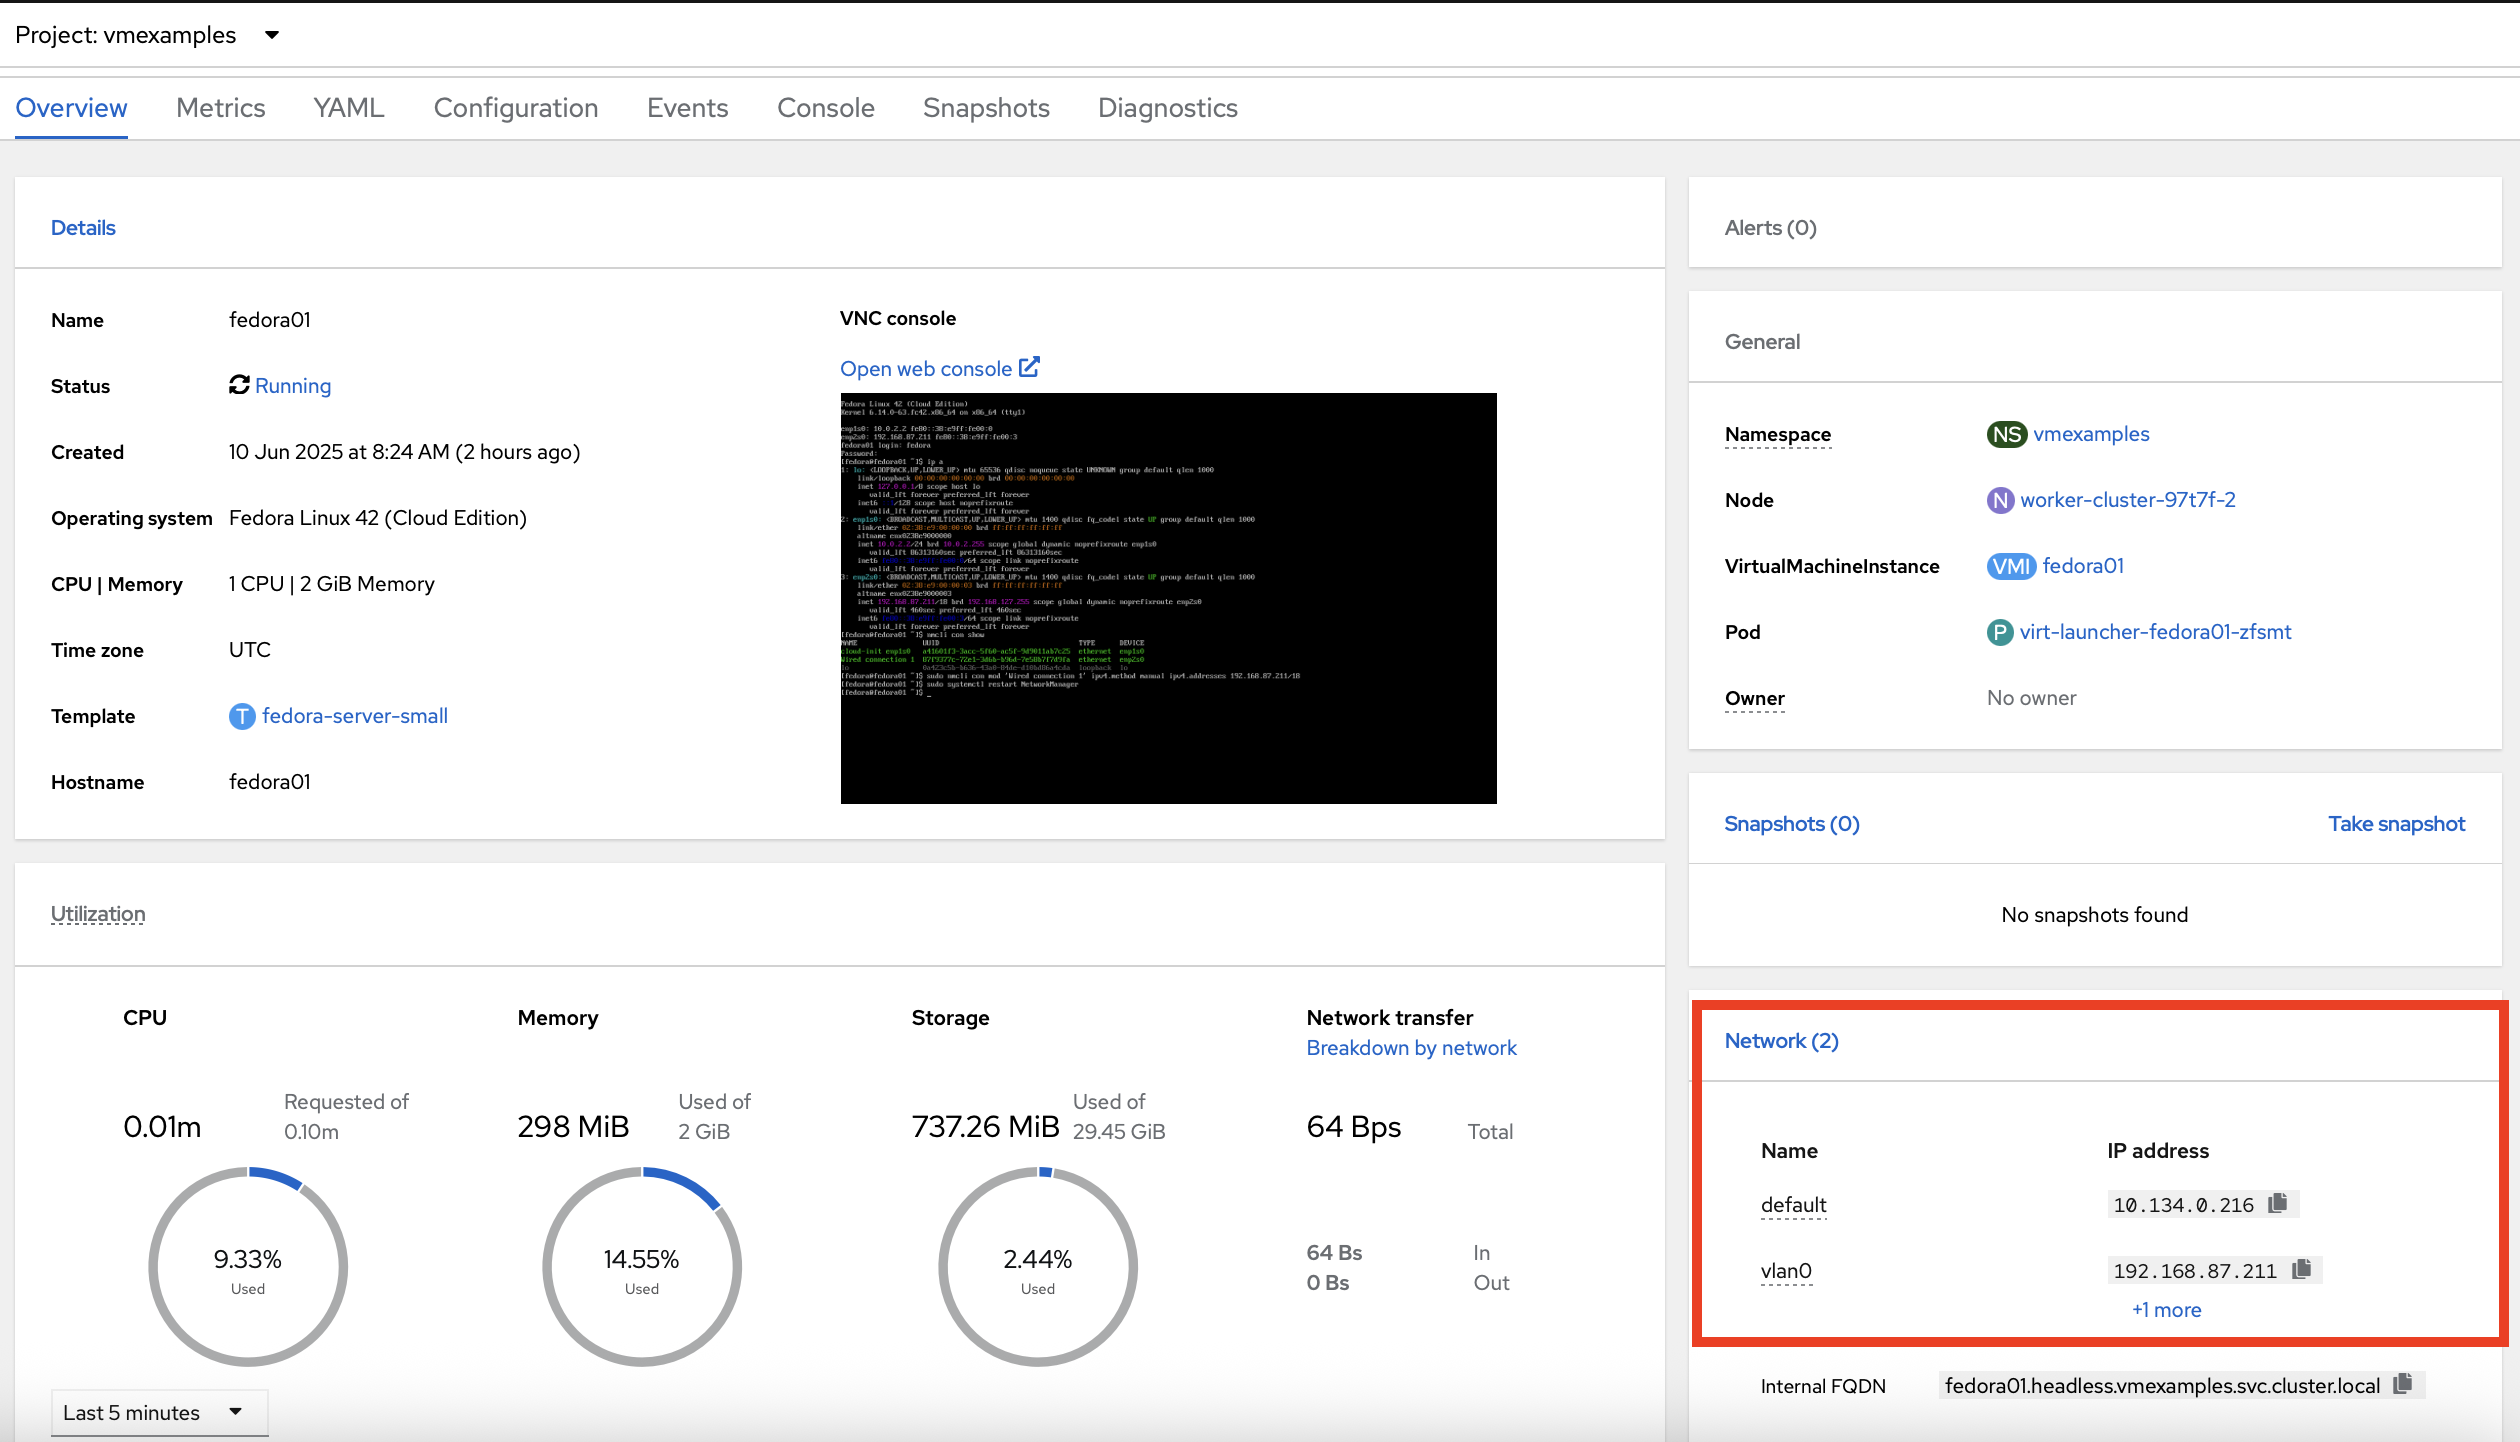Screen dimensions: 2520x1442
Task: Open the fedora01 VirtualMachineInstance link
Action: (2083, 565)
